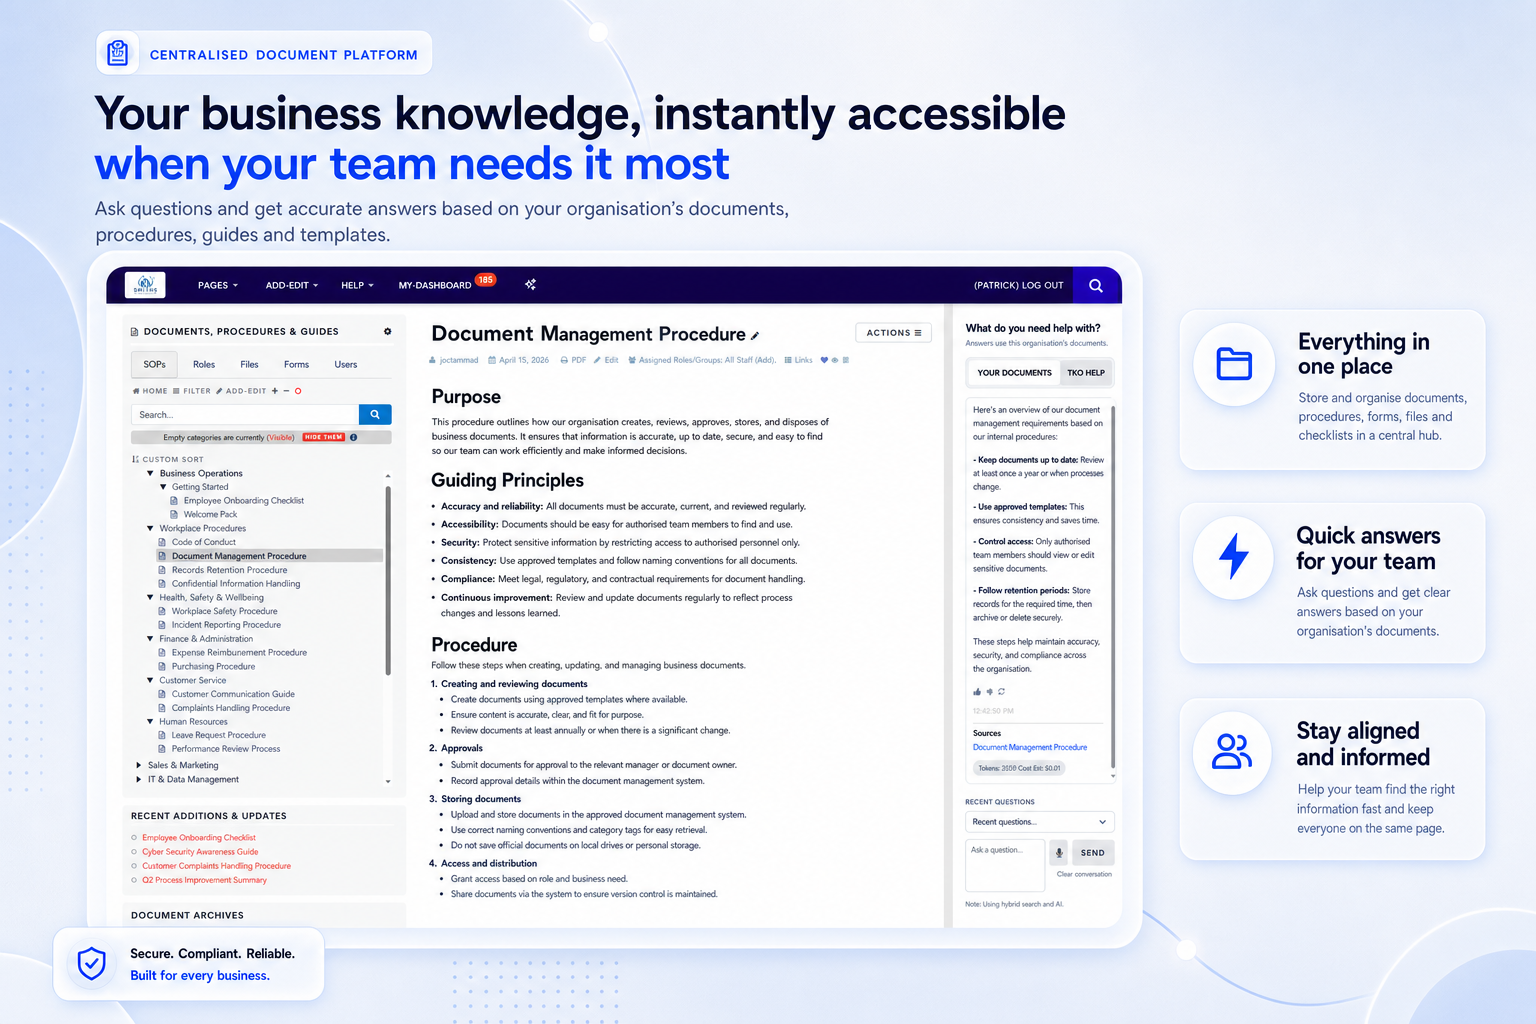Image resolution: width=1536 pixels, height=1024 pixels.
Task: Open Cyber Security Awareness Guide link
Action: coord(200,852)
